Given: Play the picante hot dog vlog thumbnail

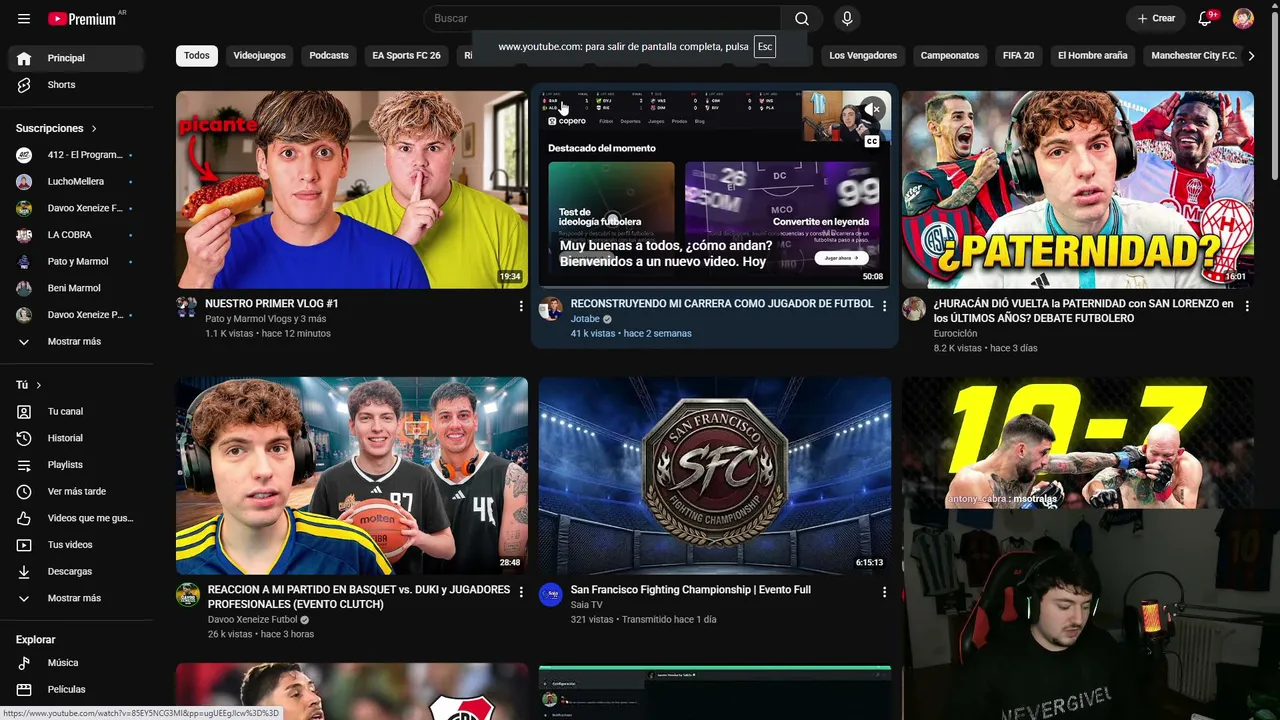Looking at the screenshot, I should click(352, 190).
